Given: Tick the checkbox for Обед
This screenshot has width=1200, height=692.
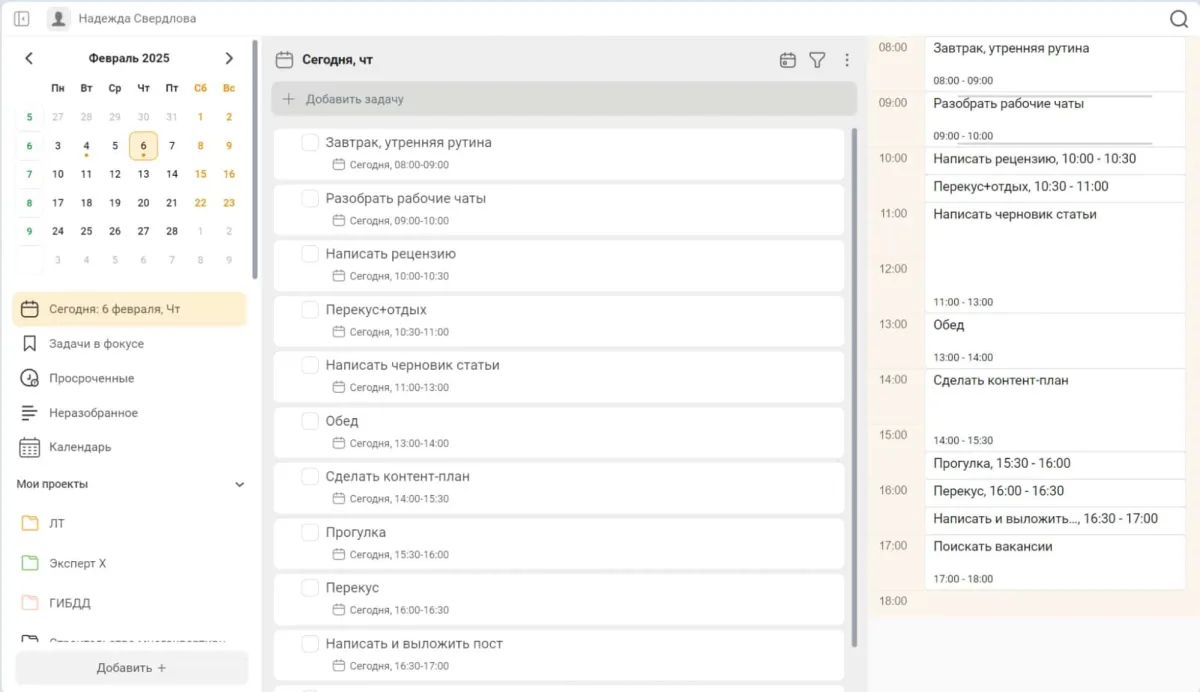Looking at the screenshot, I should pos(310,421).
